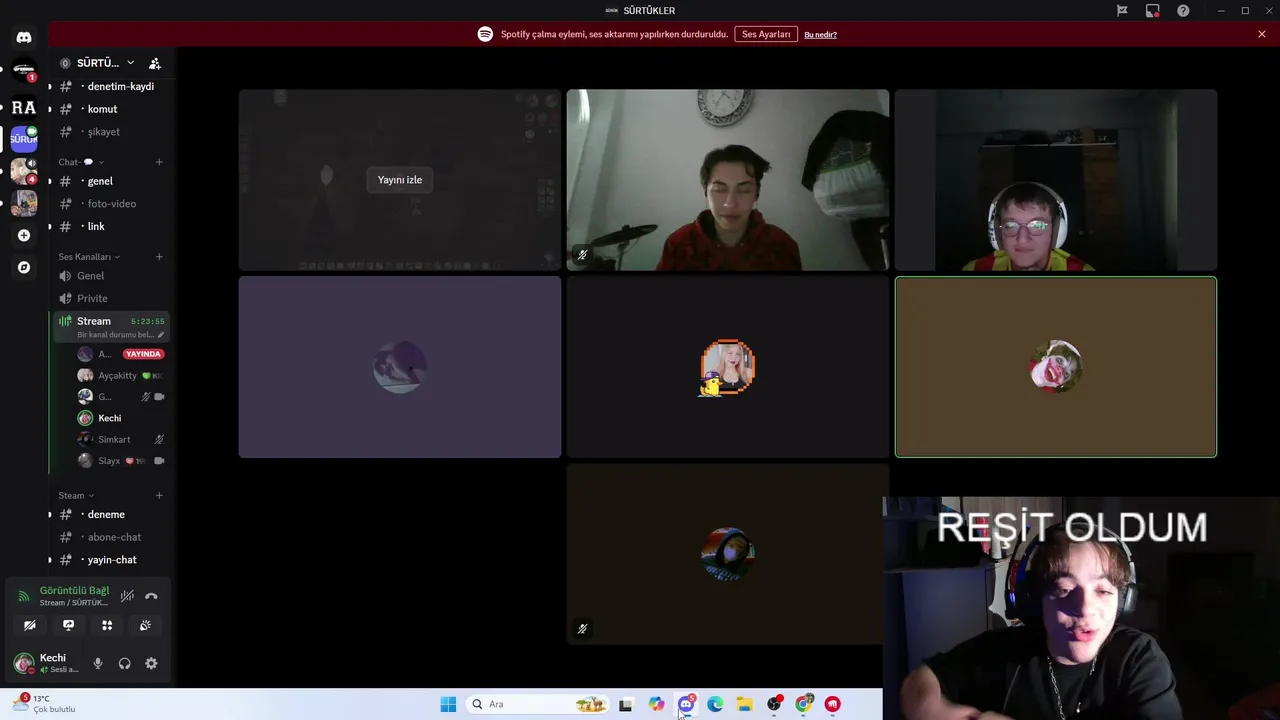Screen dimensions: 1280x720
Task: Select the user with YAYINDA badge
Action: point(121,354)
